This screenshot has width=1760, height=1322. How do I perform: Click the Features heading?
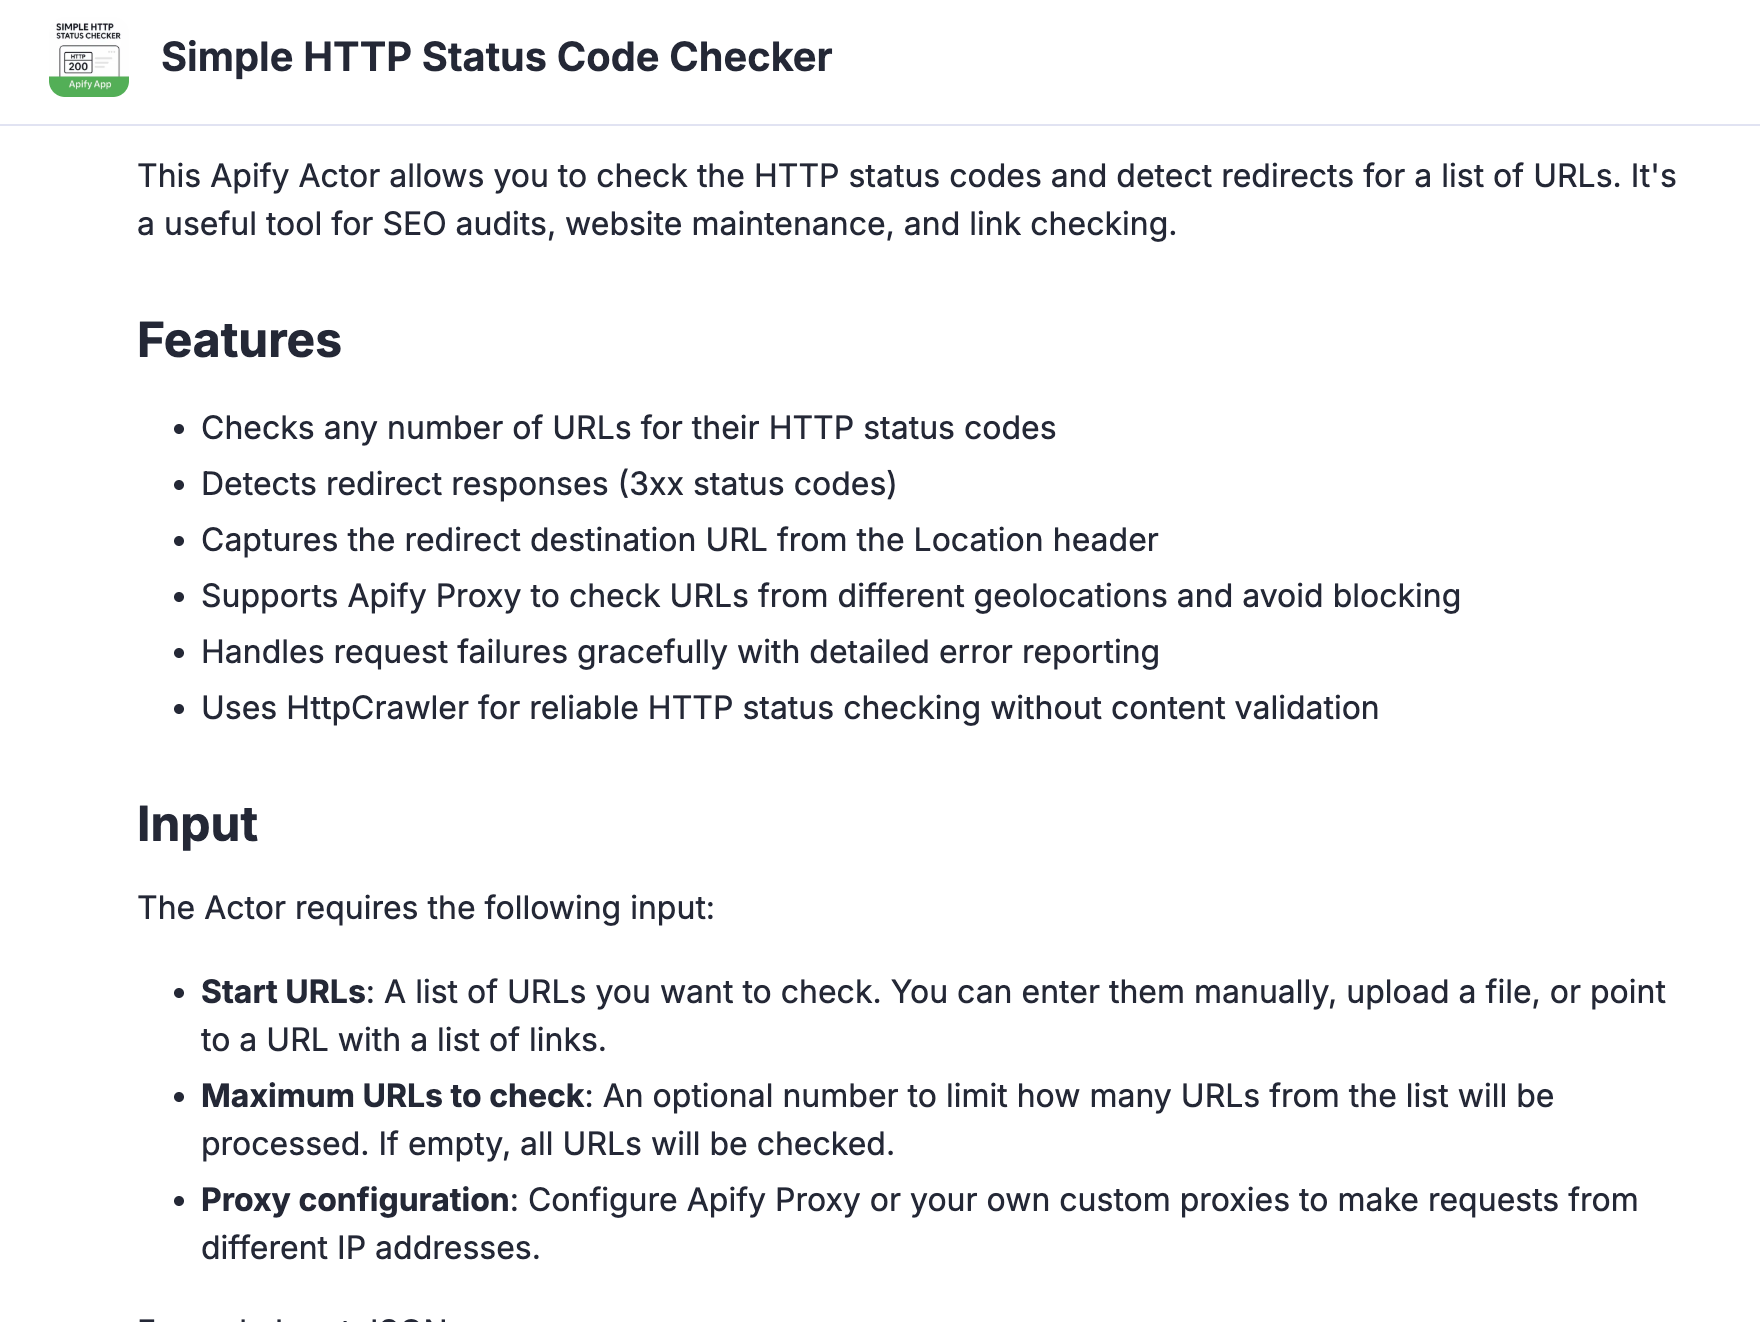239,340
